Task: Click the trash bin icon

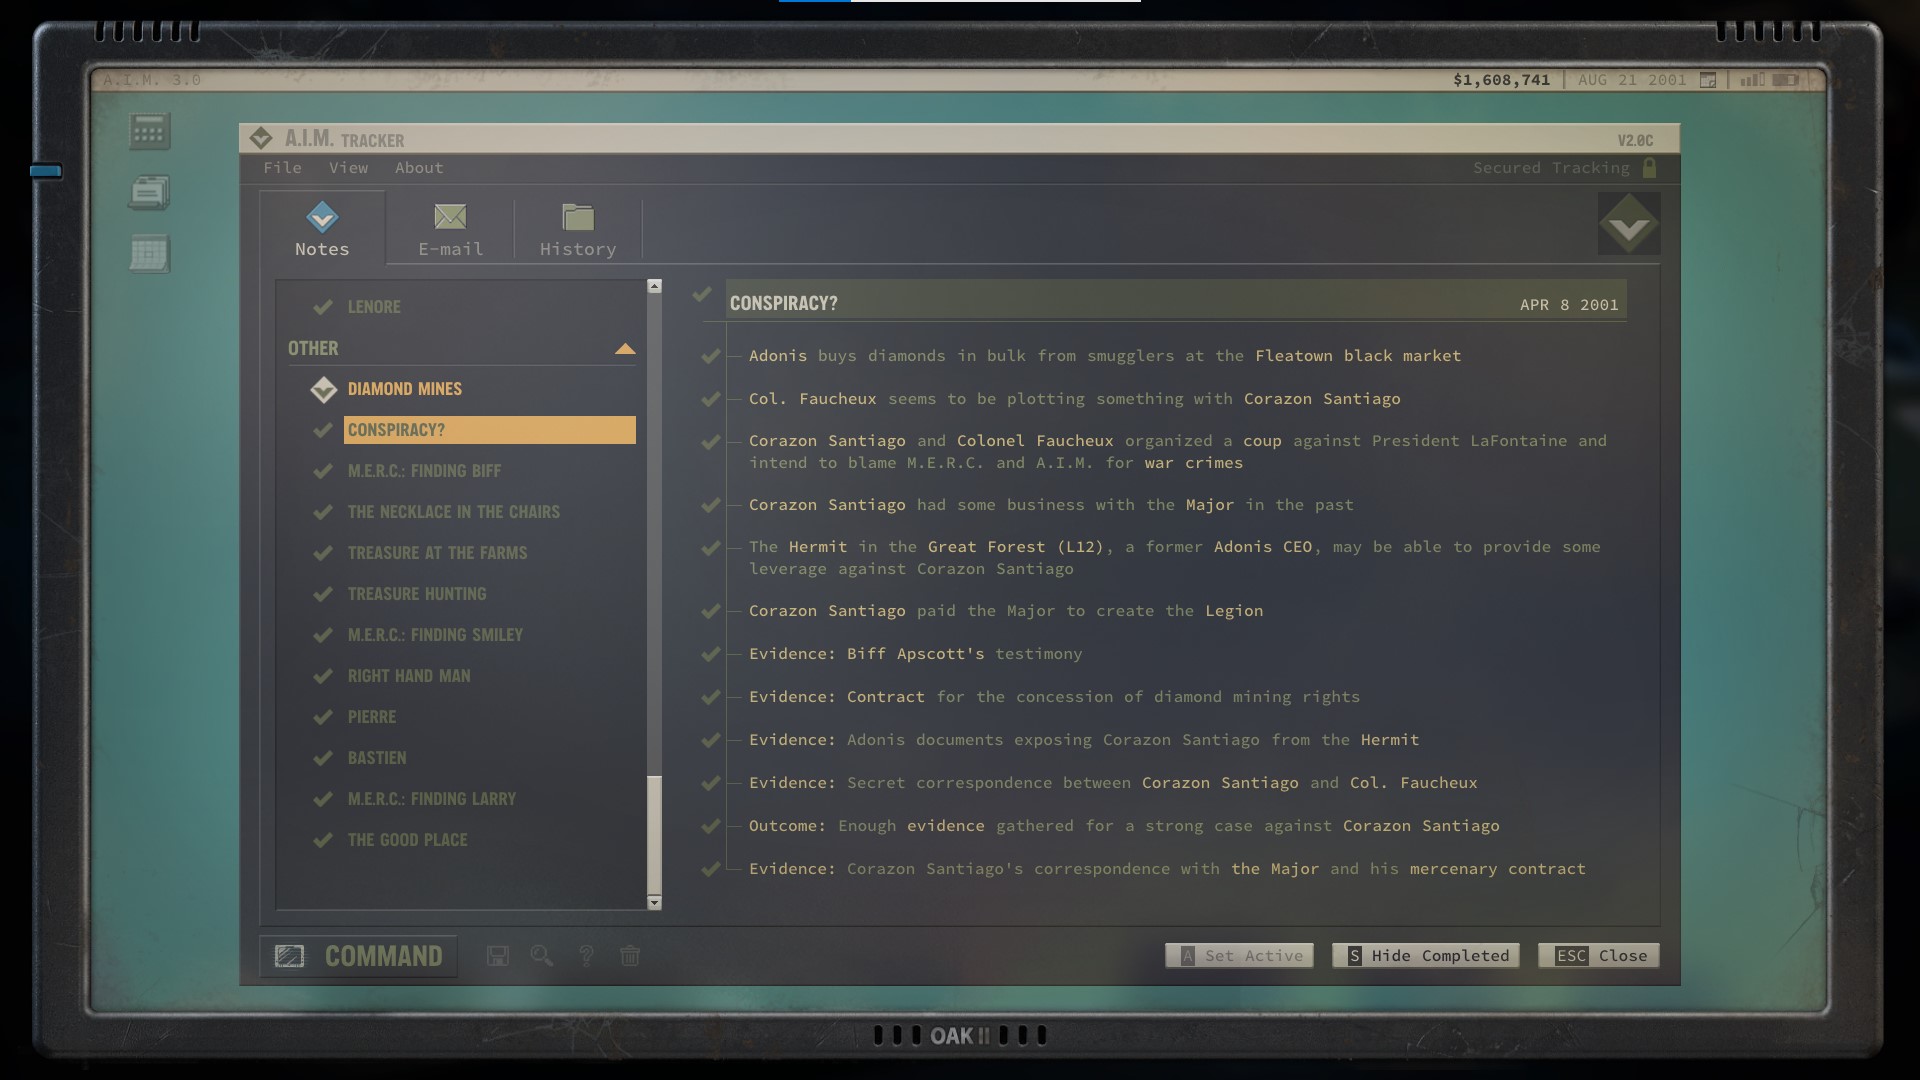Action: tap(630, 956)
